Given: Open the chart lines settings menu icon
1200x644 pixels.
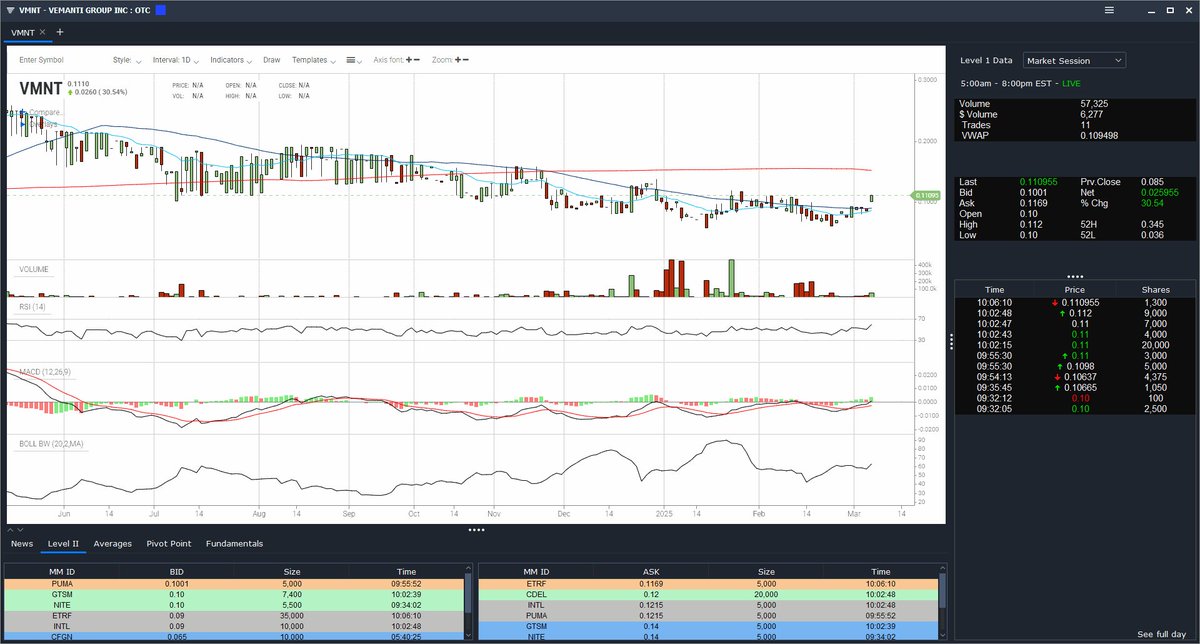Looking at the screenshot, I should [354, 60].
